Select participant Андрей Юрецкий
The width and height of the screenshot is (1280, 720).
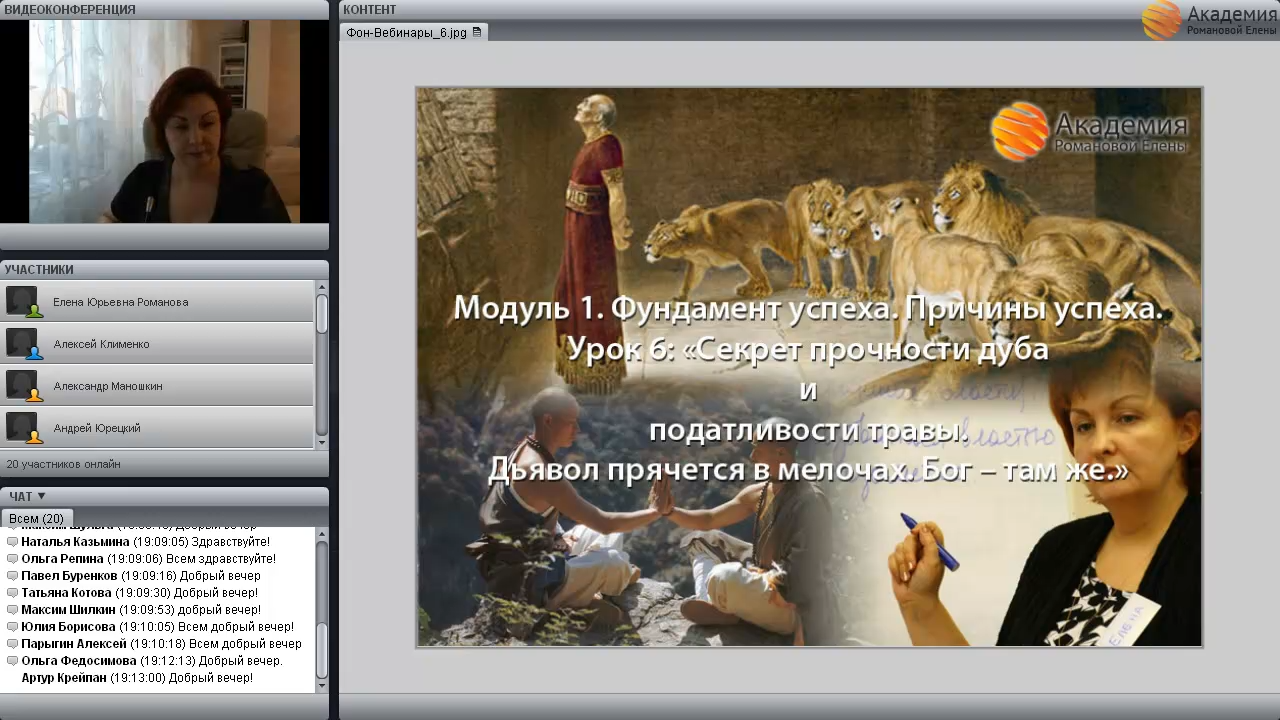[158, 427]
